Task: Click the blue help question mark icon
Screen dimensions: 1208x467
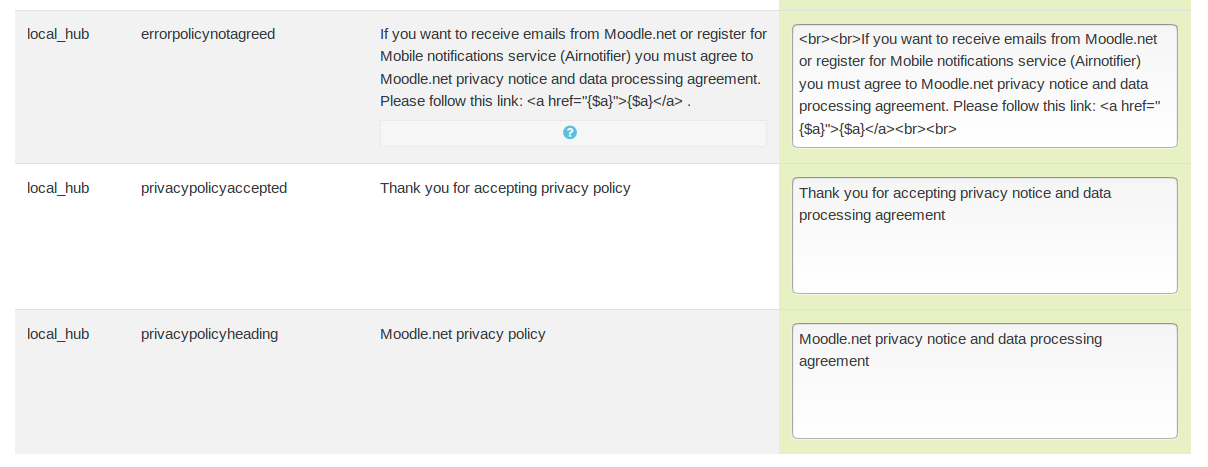Action: tap(570, 132)
